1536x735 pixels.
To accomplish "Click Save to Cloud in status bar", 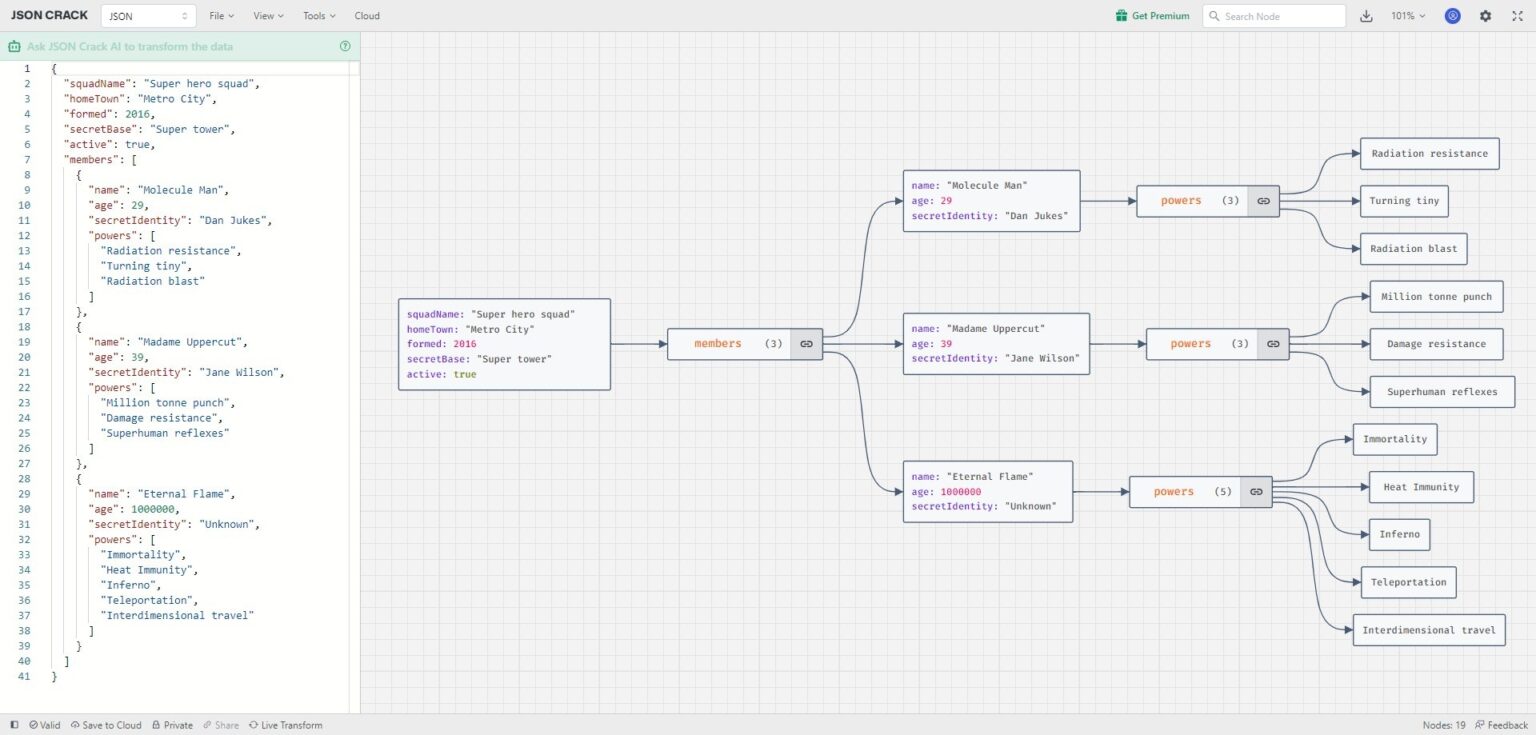I will [x=106, y=725].
